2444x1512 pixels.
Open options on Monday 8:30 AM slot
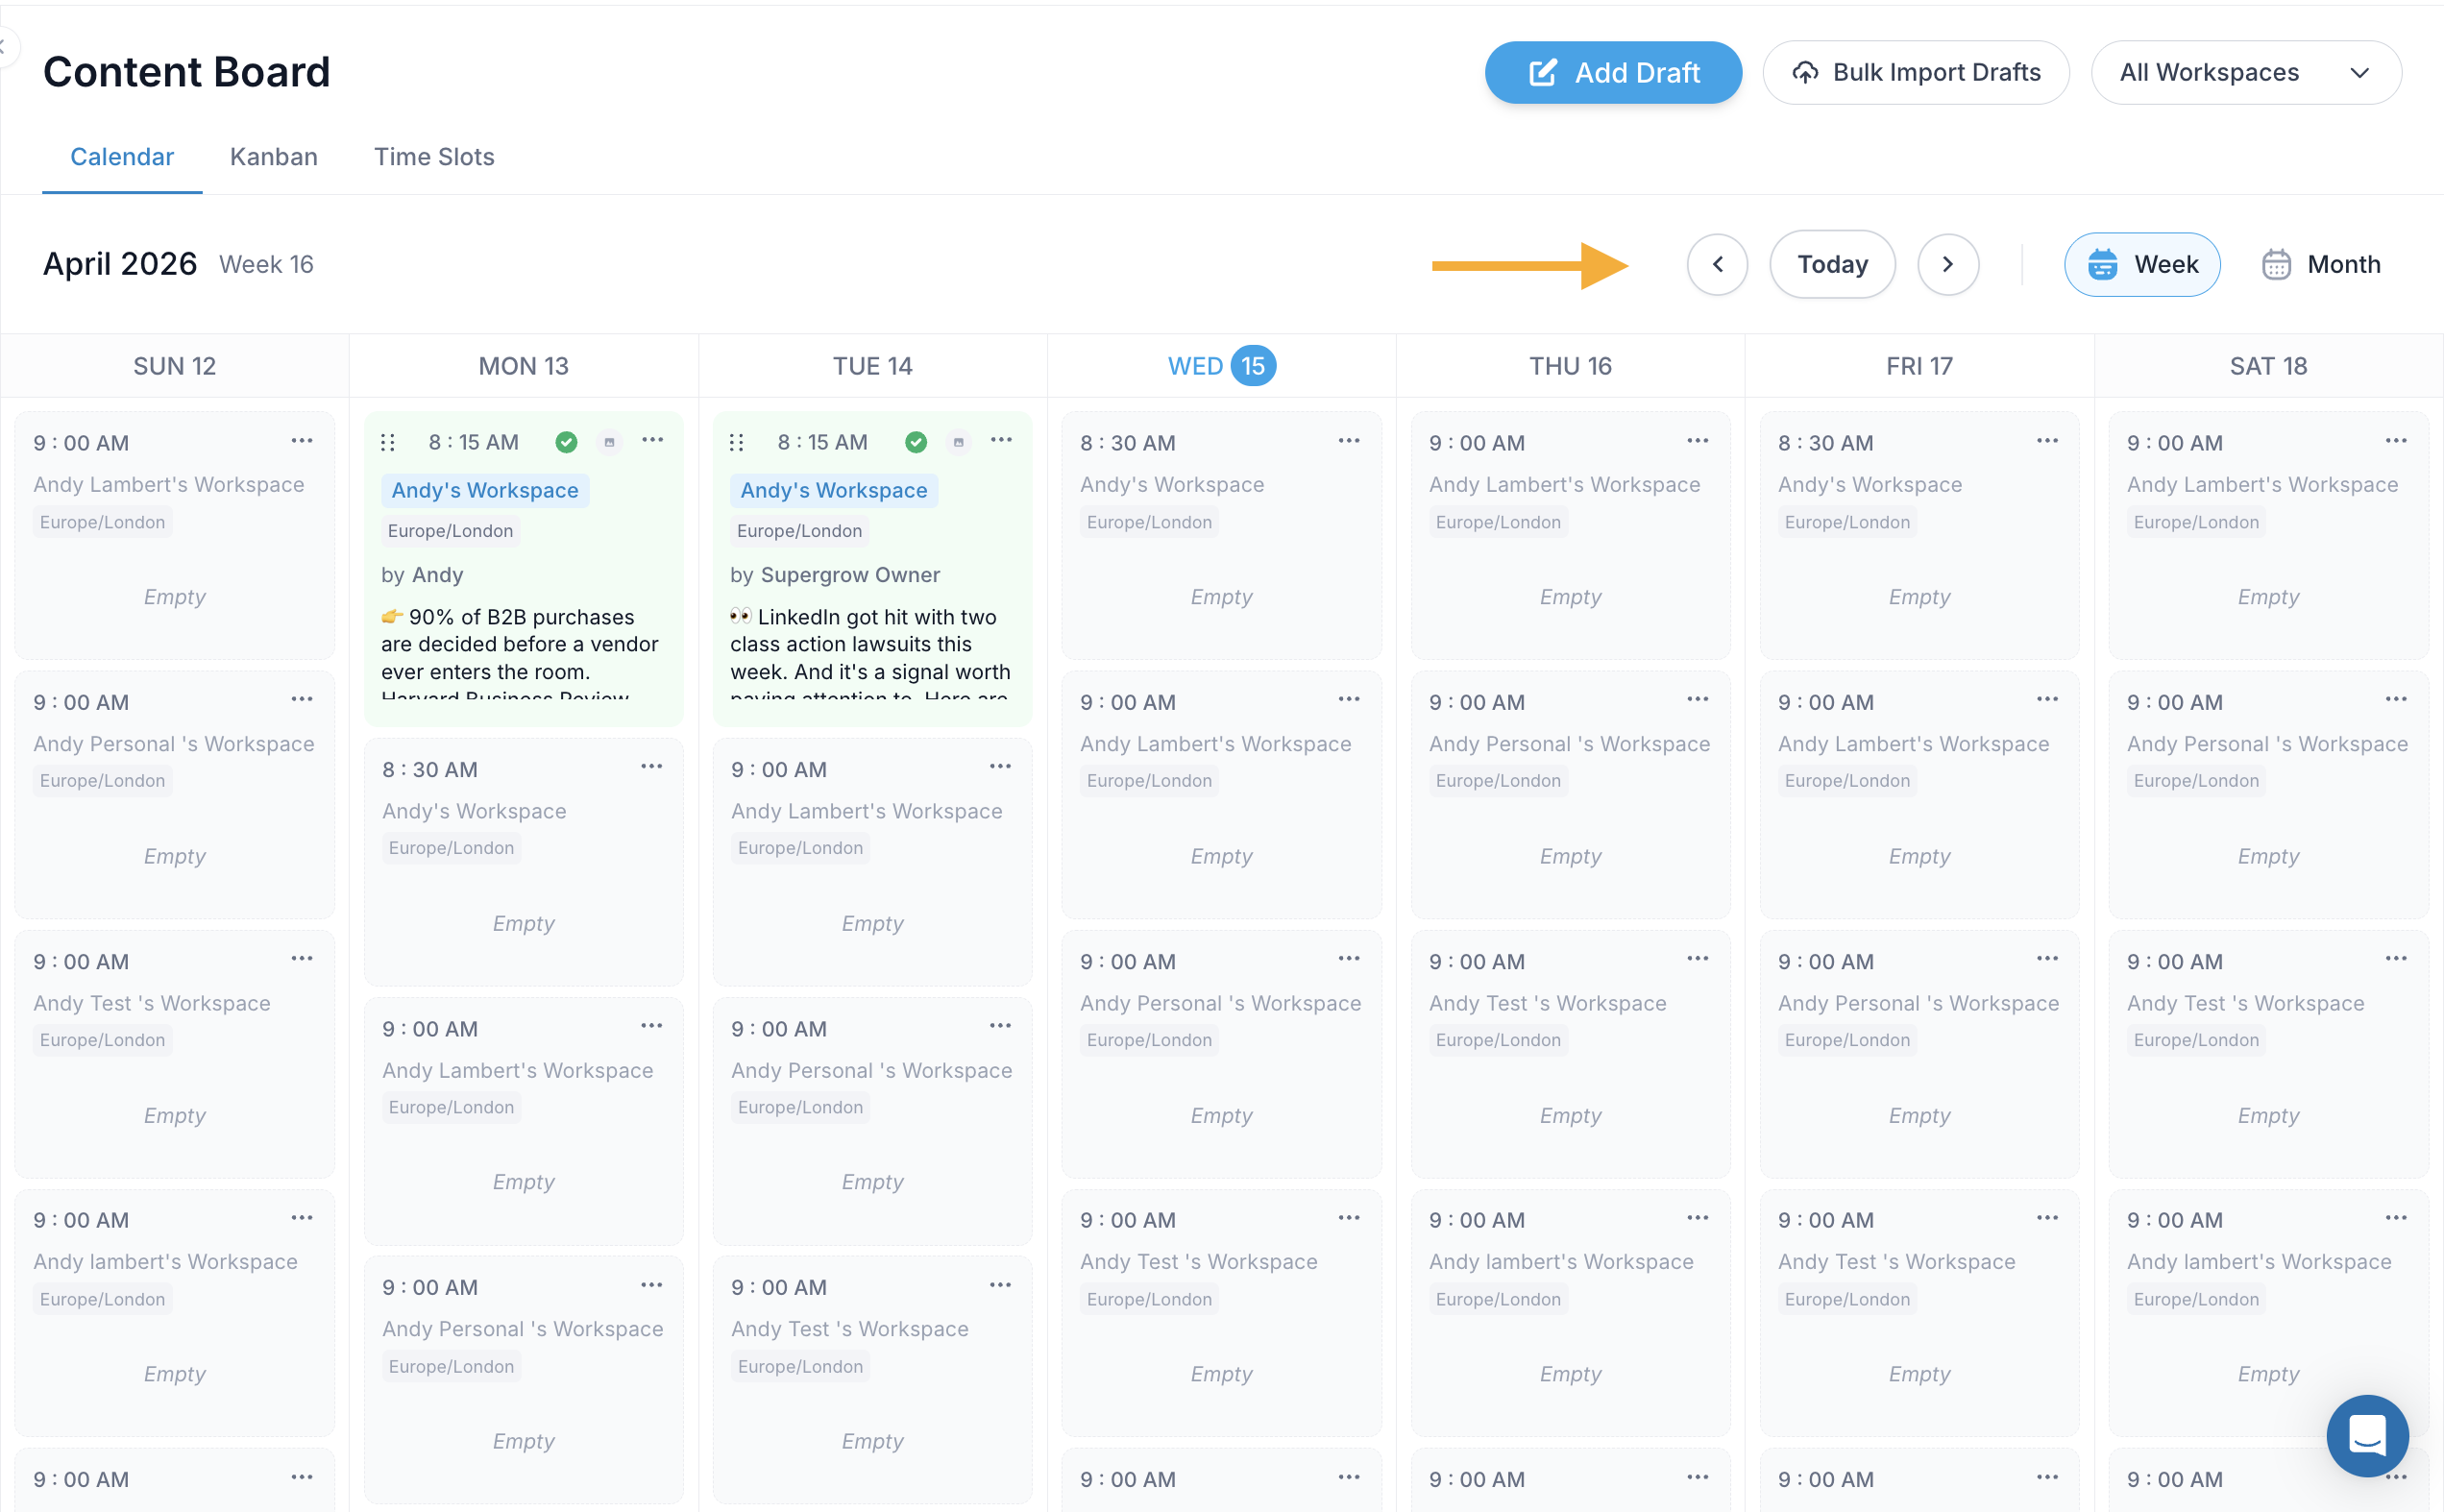pos(652,767)
